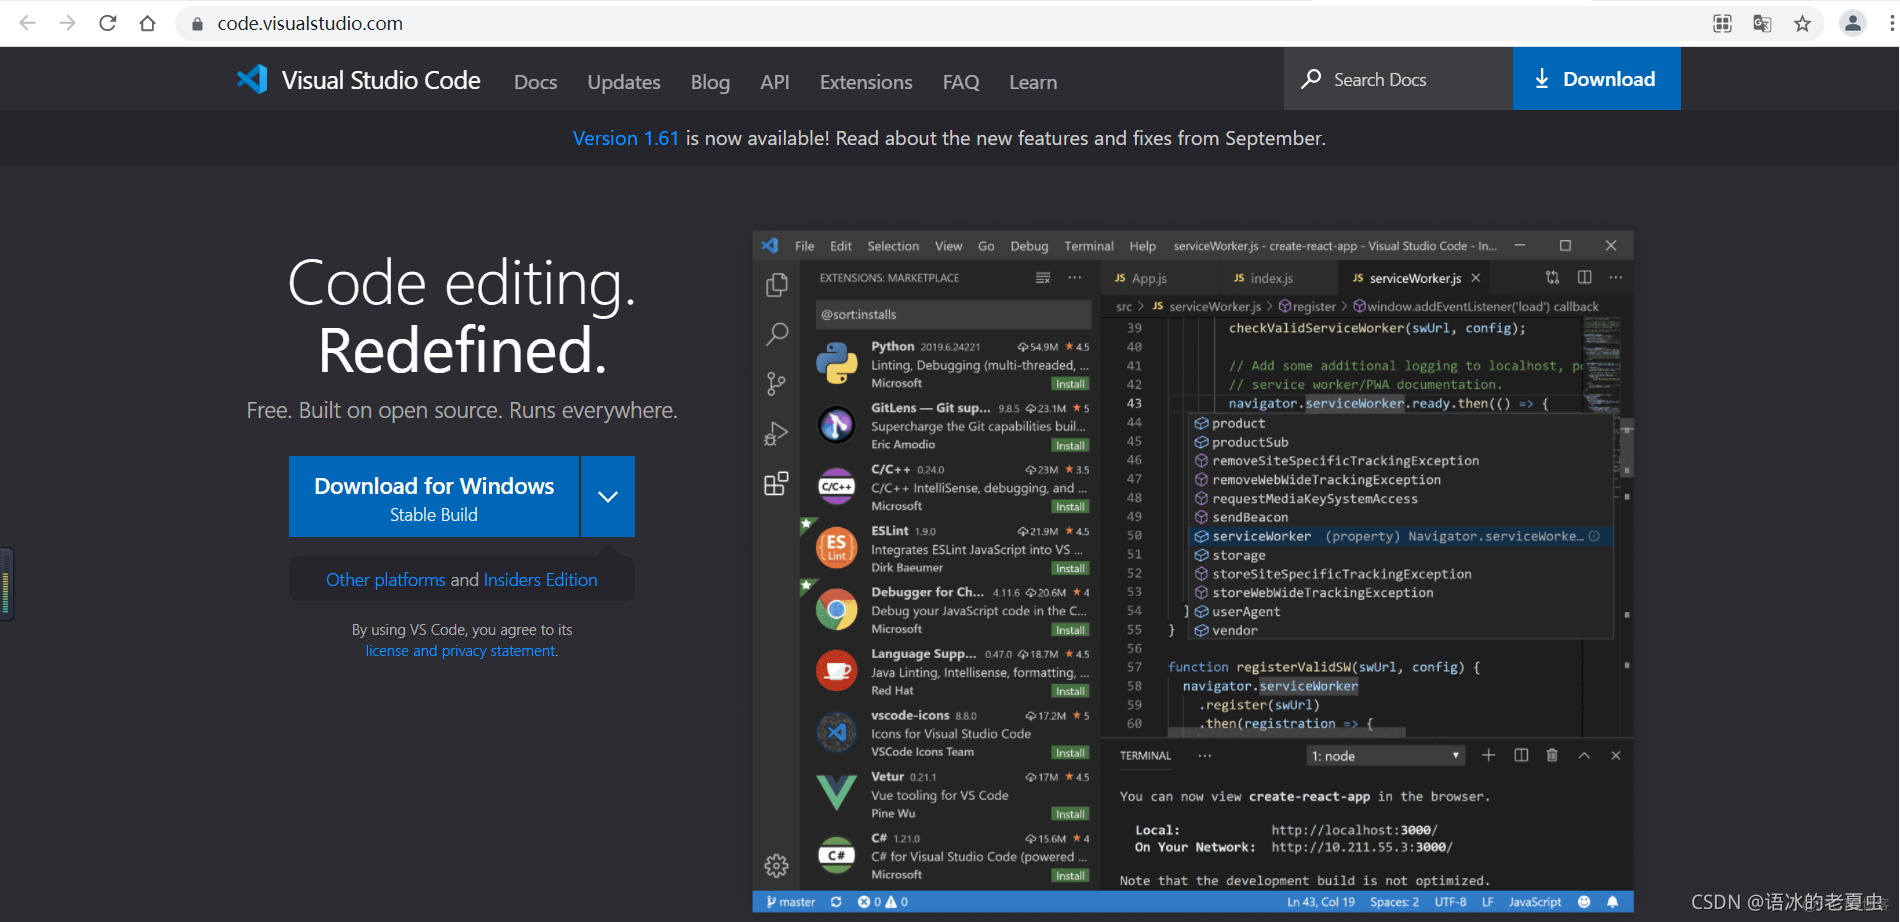The image size is (1900, 922).
Task: Click Ln 43, Col 19 in status bar
Action: (x=1320, y=902)
